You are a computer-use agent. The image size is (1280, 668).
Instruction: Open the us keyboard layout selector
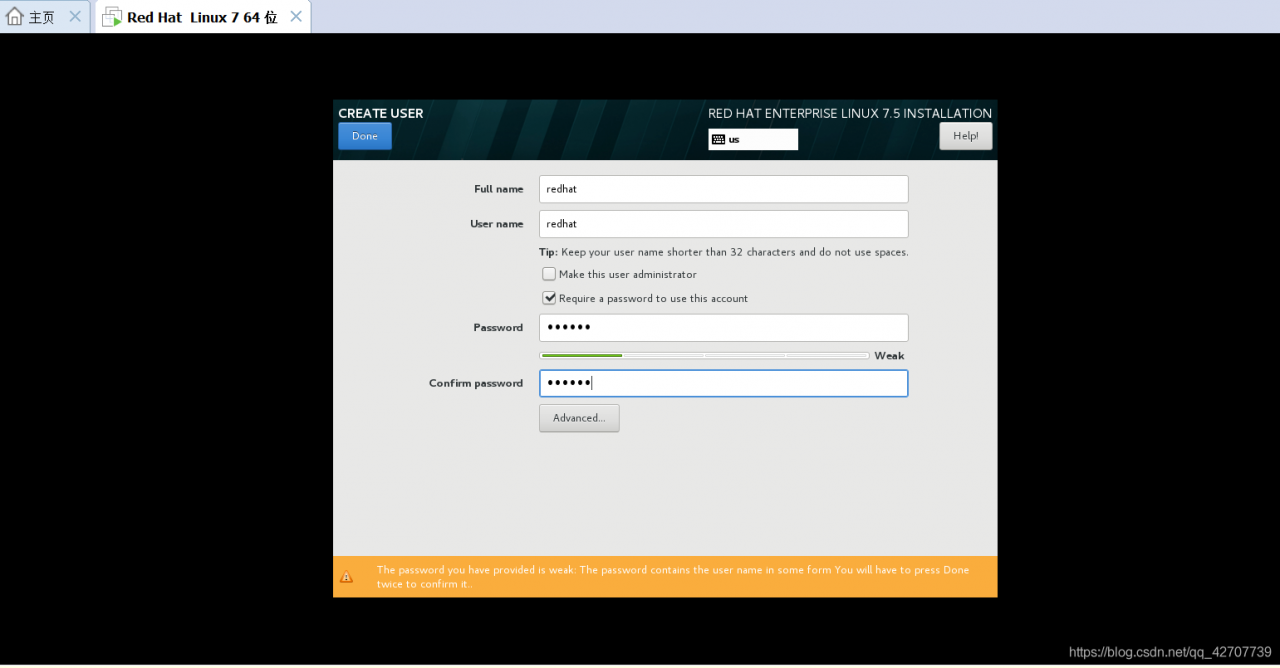pos(753,139)
